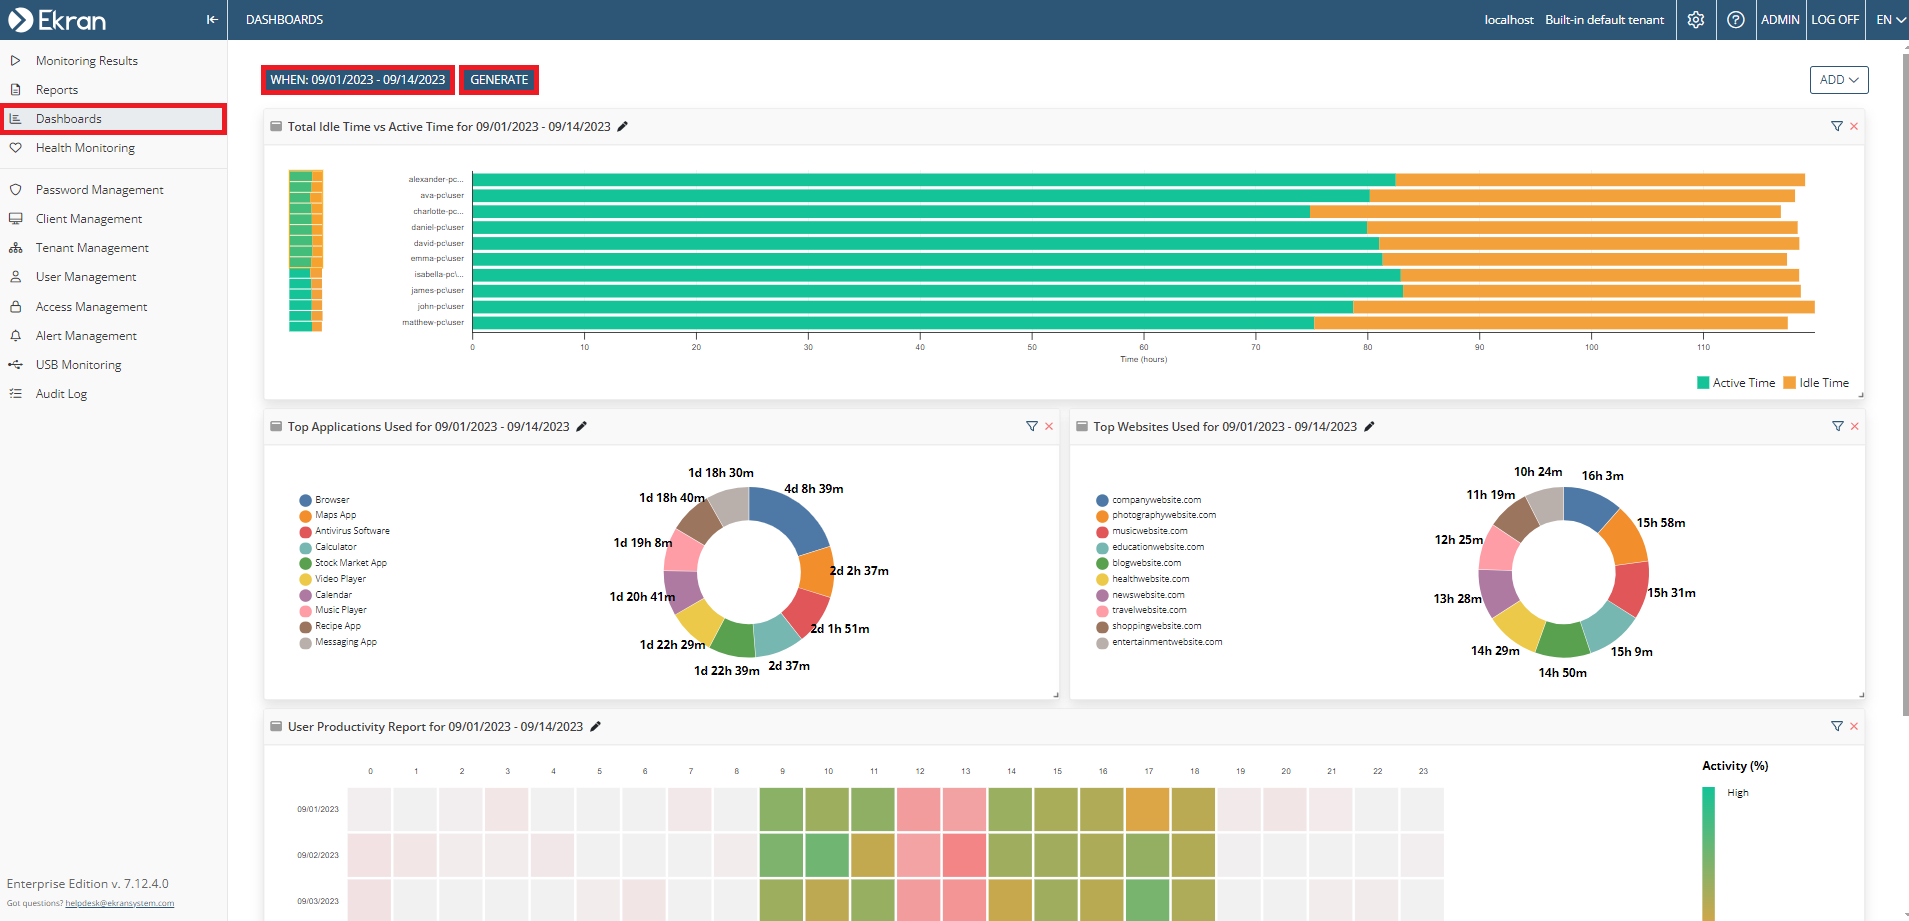This screenshot has width=1909, height=921.
Task: Collapse the Top Applications Used widget
Action: click(276, 426)
